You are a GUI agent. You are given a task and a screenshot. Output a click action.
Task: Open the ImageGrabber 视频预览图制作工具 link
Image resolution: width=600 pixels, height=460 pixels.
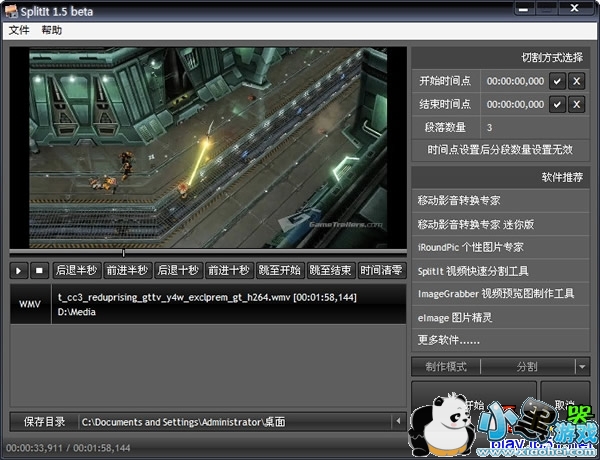pos(501,294)
